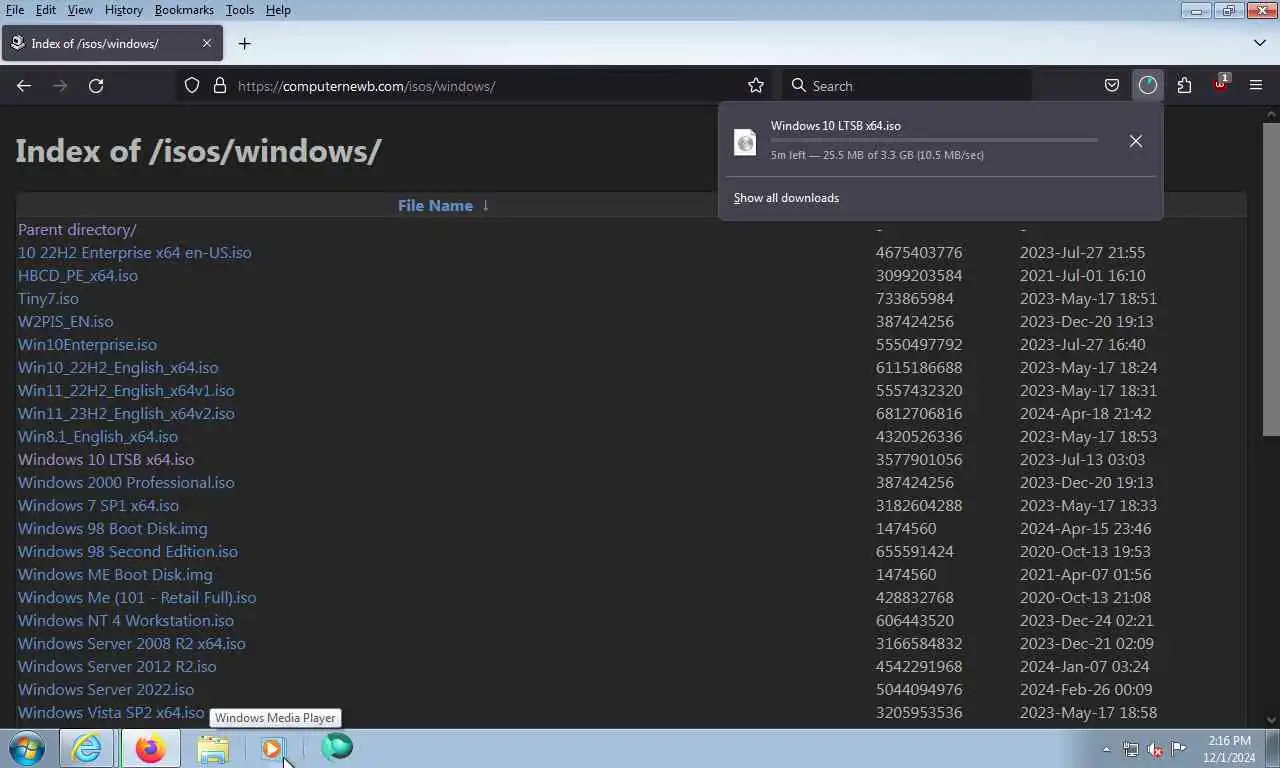Viewport: 1280px width, 768px height.
Task: Open W2PIS_EN.iso link
Action: point(66,321)
